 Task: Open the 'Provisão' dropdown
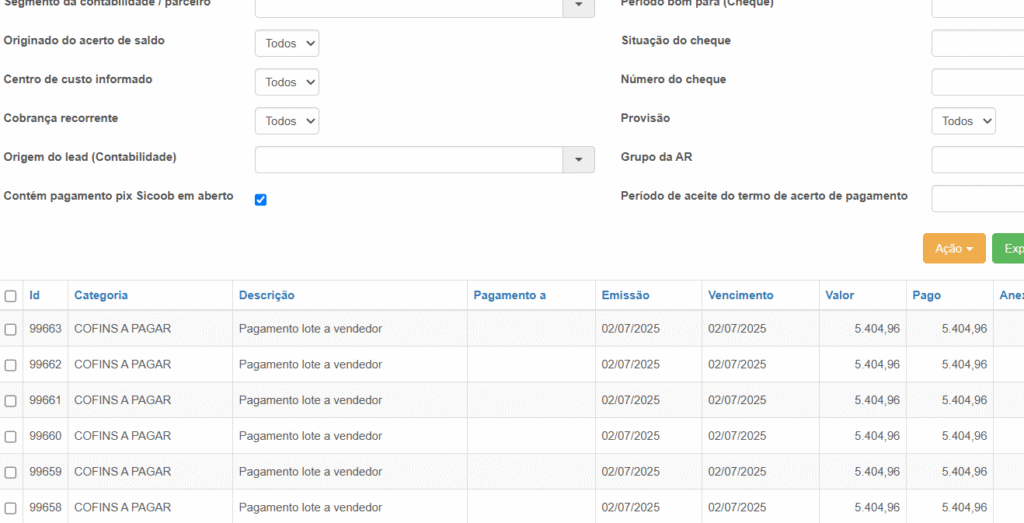tap(963, 121)
